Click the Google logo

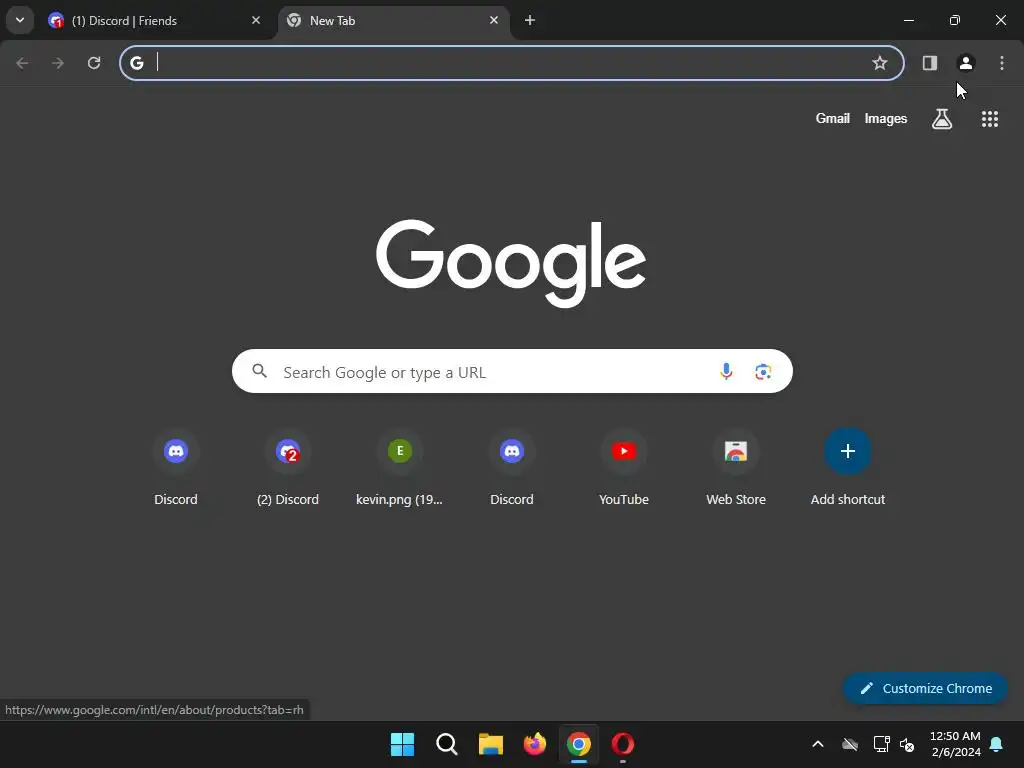[x=511, y=263]
